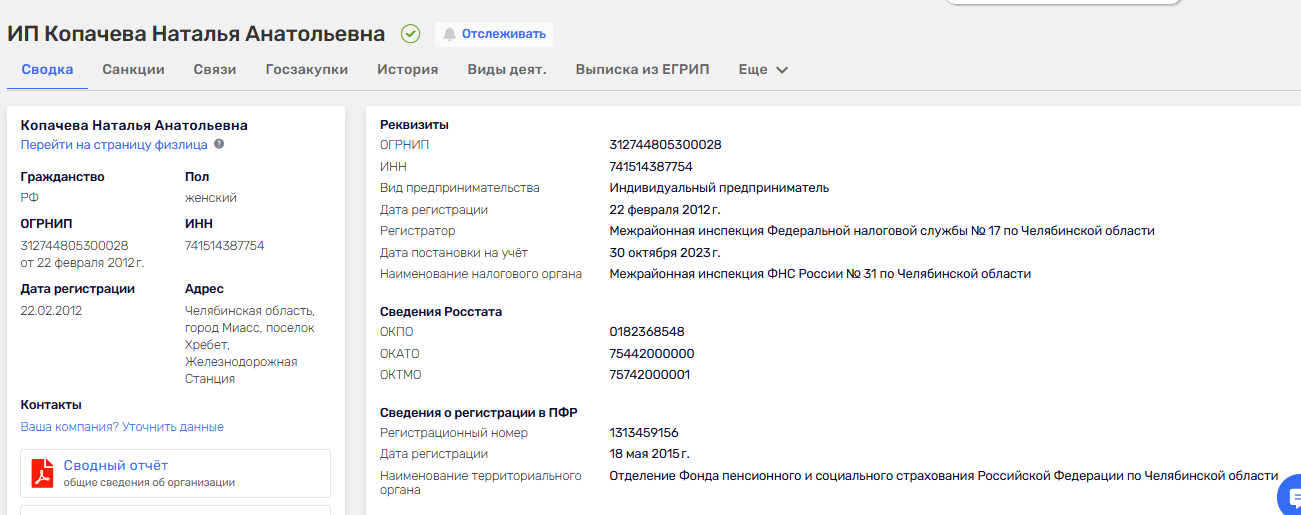Viewport: 1301px width, 515px height.
Task: Open the Выписка из ЕГРИП tab
Action: [642, 70]
